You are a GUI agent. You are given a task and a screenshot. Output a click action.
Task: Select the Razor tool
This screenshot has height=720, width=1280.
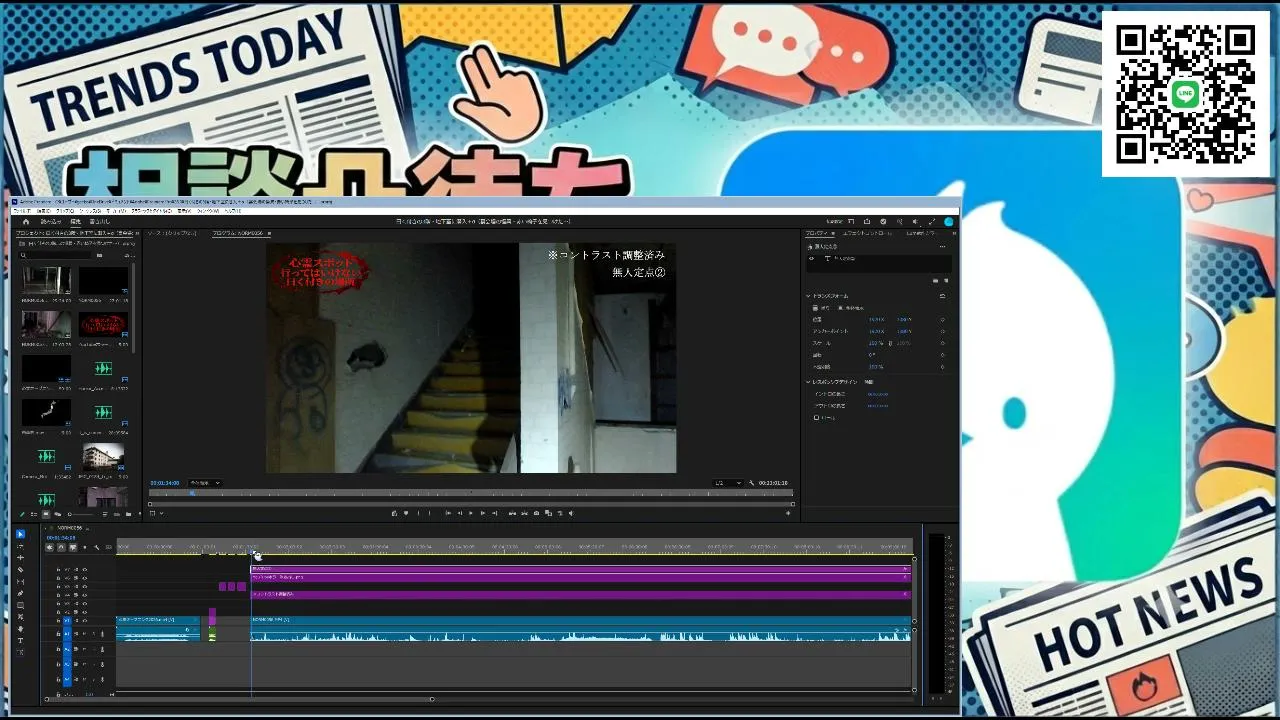tap(20, 570)
